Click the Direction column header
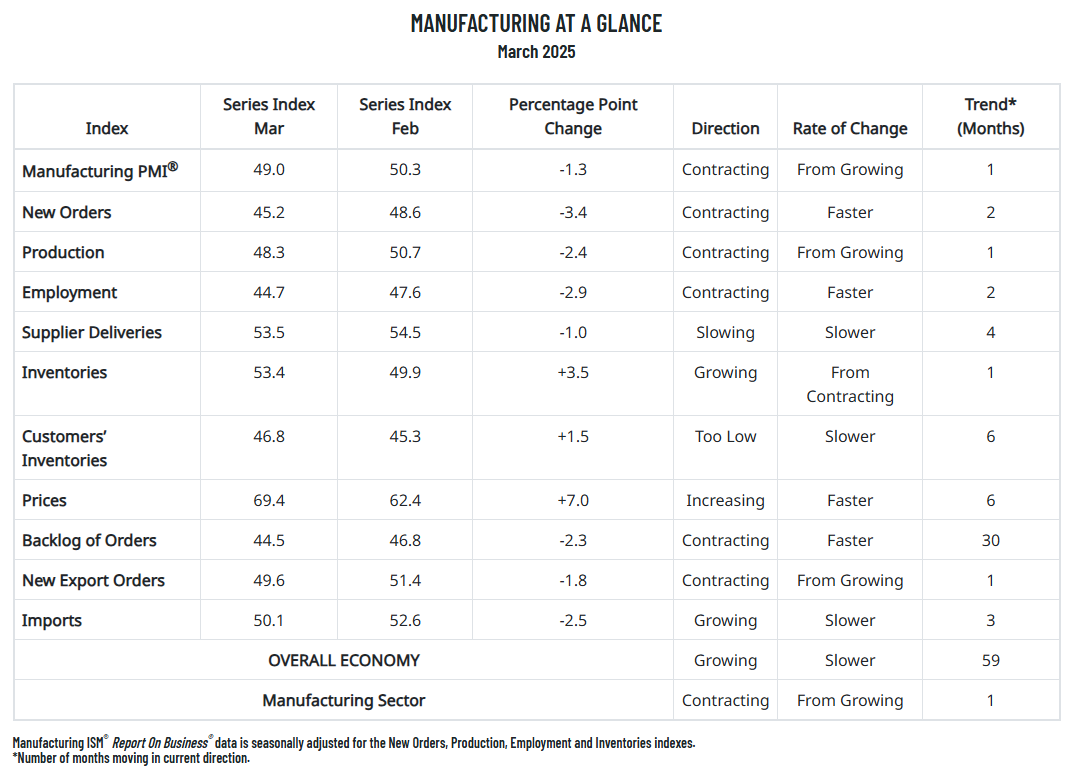1076x778 pixels. tap(725, 128)
